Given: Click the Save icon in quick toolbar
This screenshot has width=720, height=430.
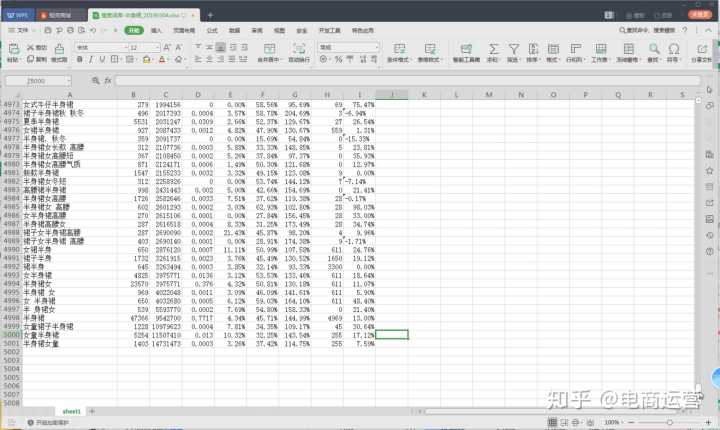Looking at the screenshot, I should (48, 30).
